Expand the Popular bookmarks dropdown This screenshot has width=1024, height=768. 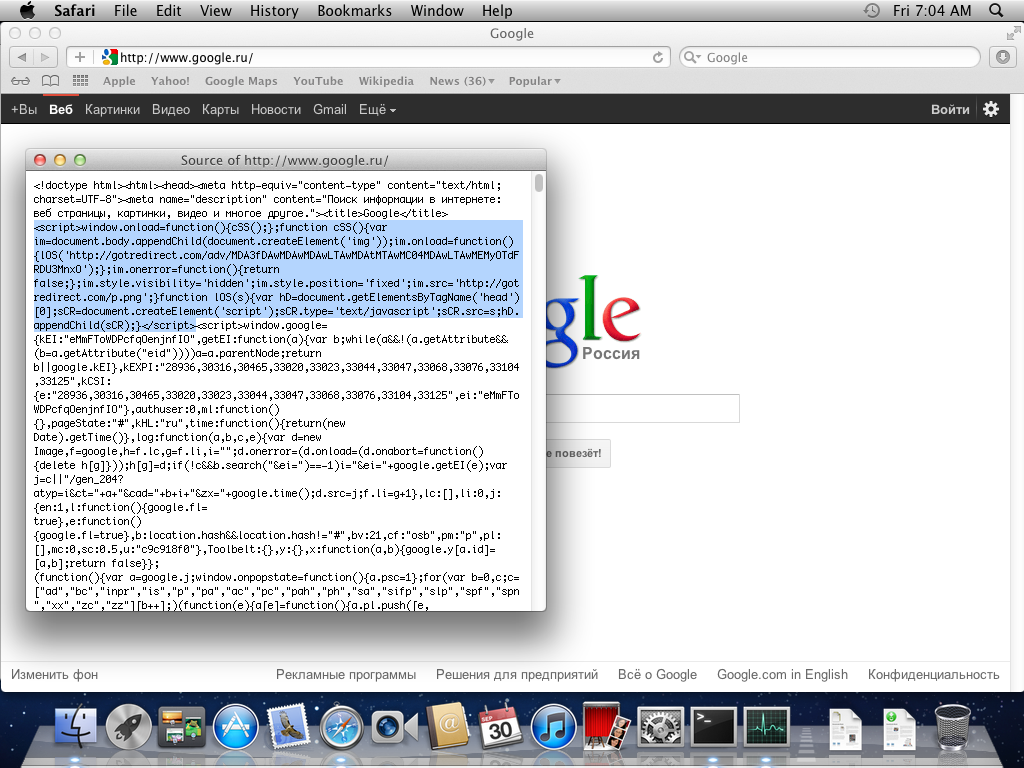click(x=534, y=81)
